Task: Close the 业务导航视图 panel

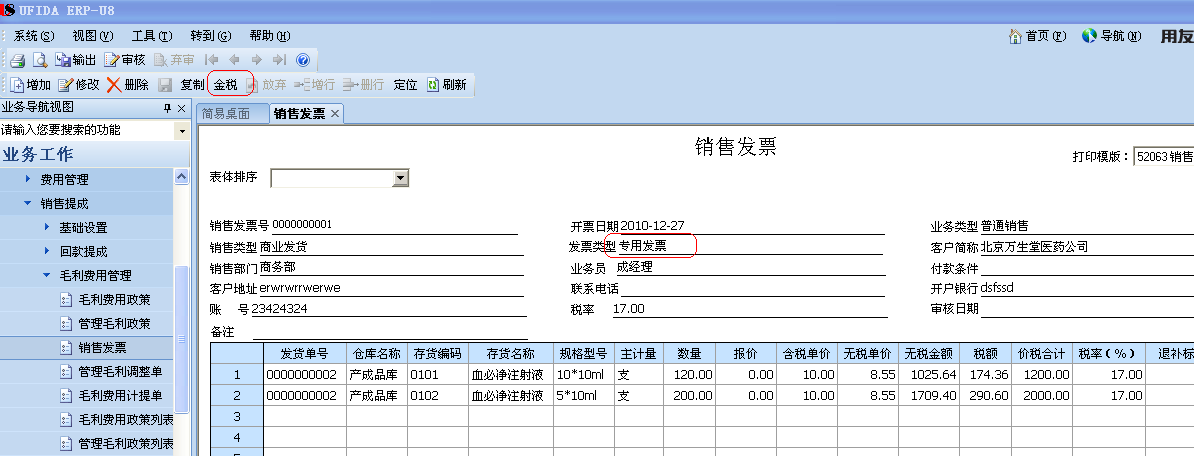Action: 181,109
